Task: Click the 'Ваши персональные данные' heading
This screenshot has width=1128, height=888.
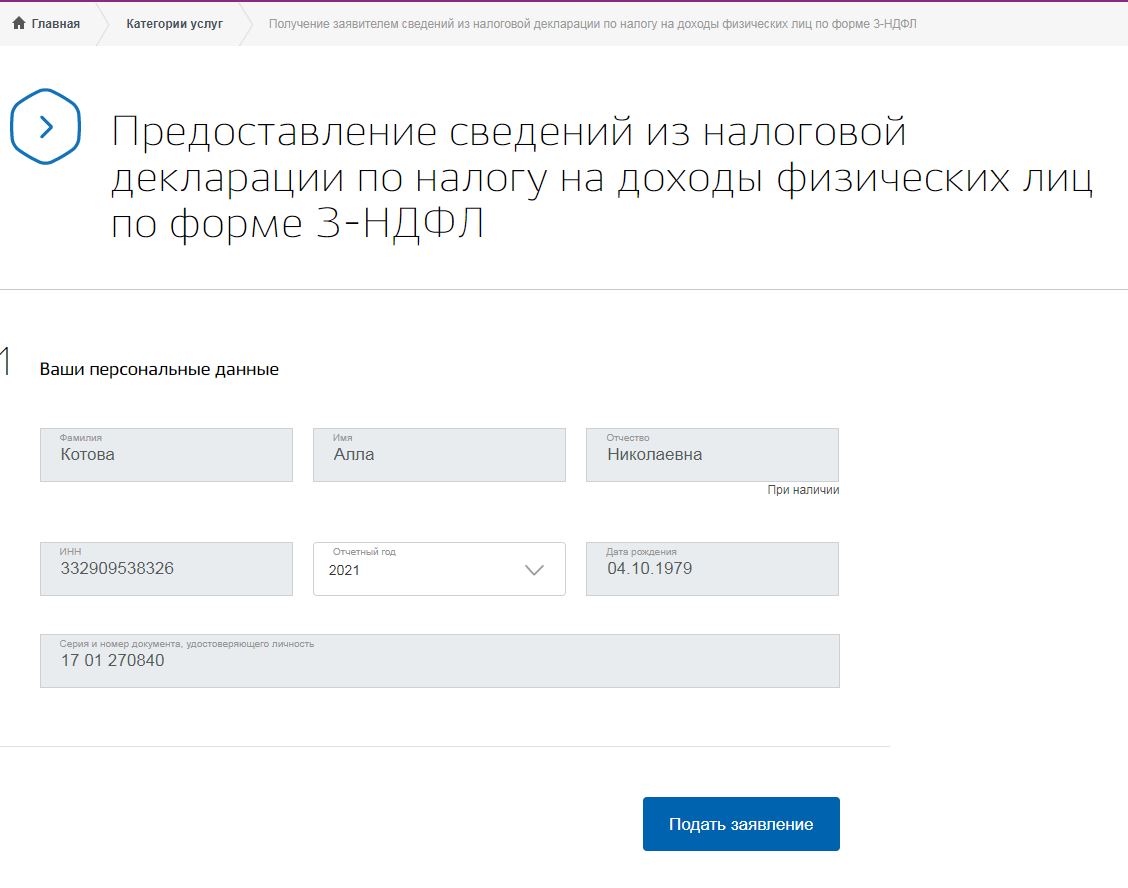Action: coord(159,369)
